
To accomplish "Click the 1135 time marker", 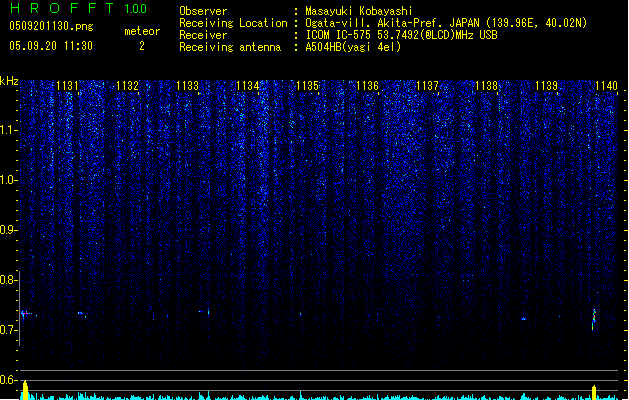I will pos(307,86).
